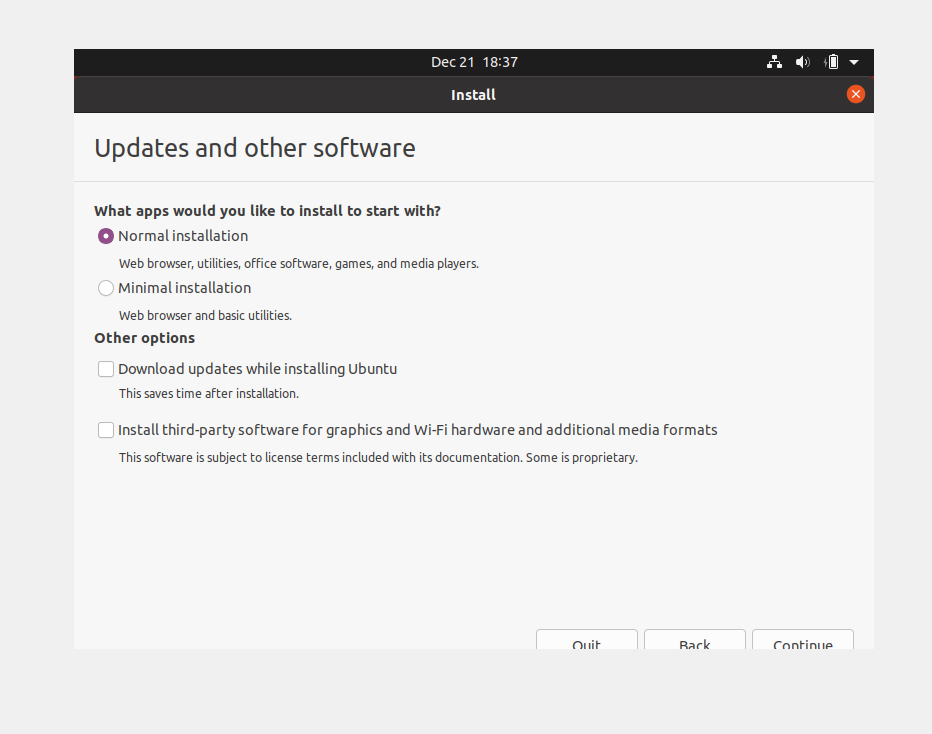The height and width of the screenshot is (734, 932).
Task: Open the wired network status icon
Action: tap(774, 62)
